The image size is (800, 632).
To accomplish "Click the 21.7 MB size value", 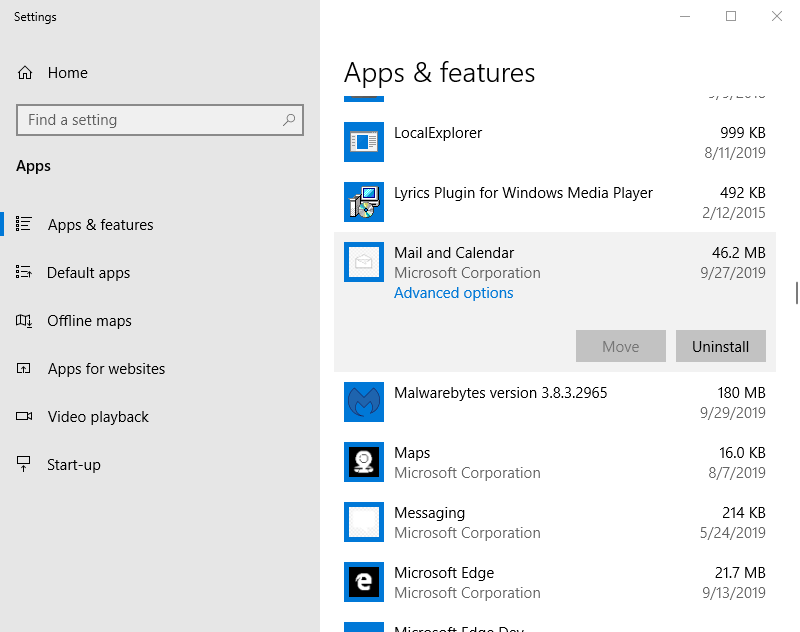I will (740, 573).
